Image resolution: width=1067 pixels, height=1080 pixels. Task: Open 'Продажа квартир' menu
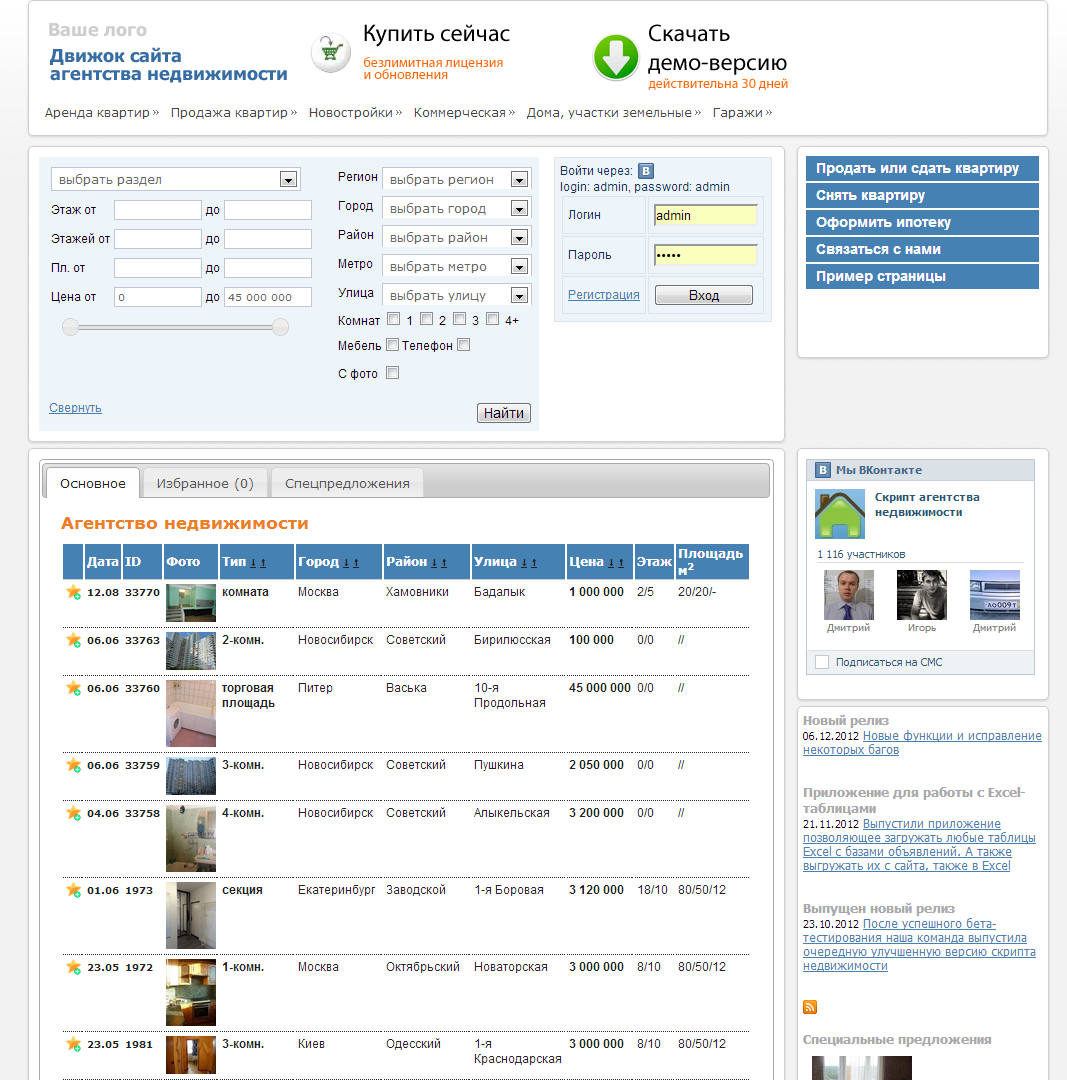coord(234,112)
